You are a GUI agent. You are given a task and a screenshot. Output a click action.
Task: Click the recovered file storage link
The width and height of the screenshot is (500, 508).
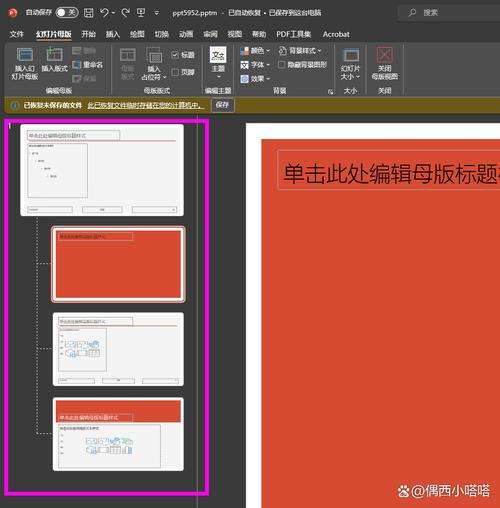coord(146,106)
